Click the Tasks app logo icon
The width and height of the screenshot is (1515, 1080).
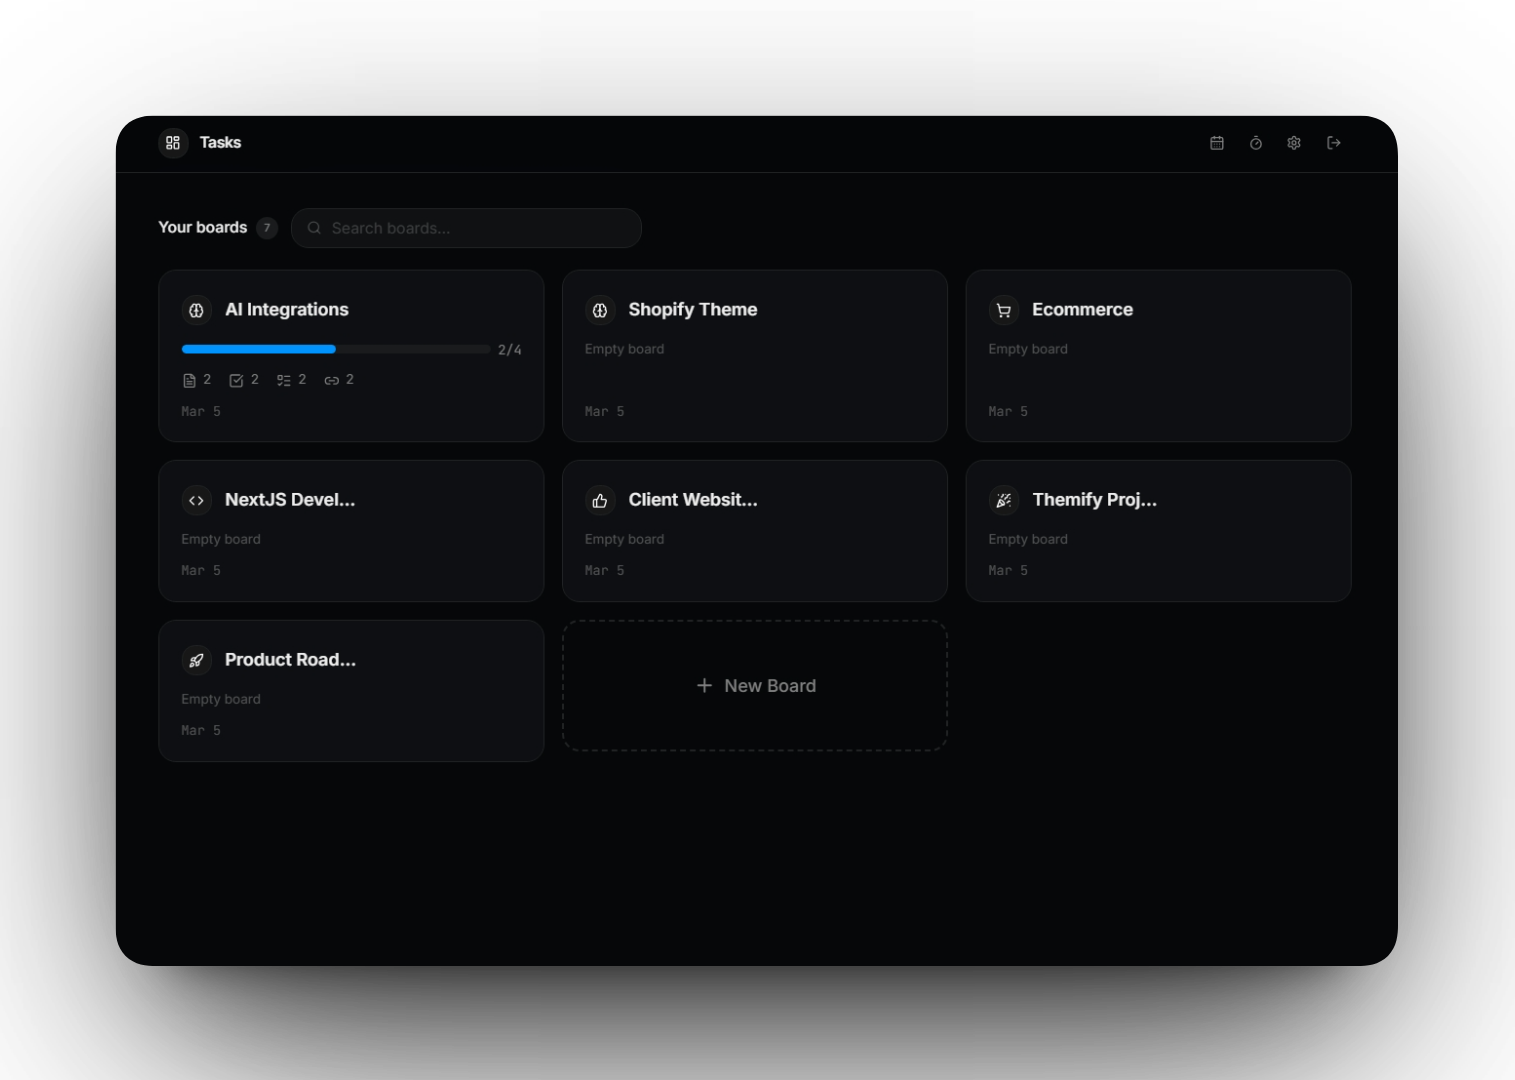[173, 143]
